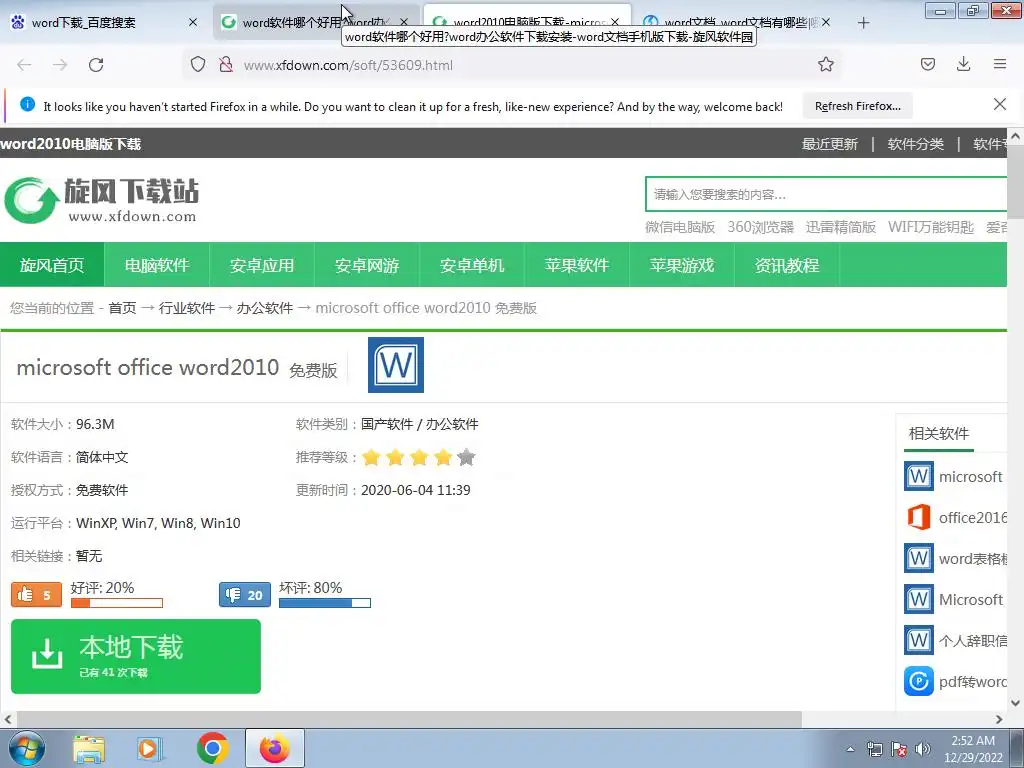This screenshot has height=768, width=1024.
Task: Open related Microsoft entry icon fourth row
Action: coord(919,599)
